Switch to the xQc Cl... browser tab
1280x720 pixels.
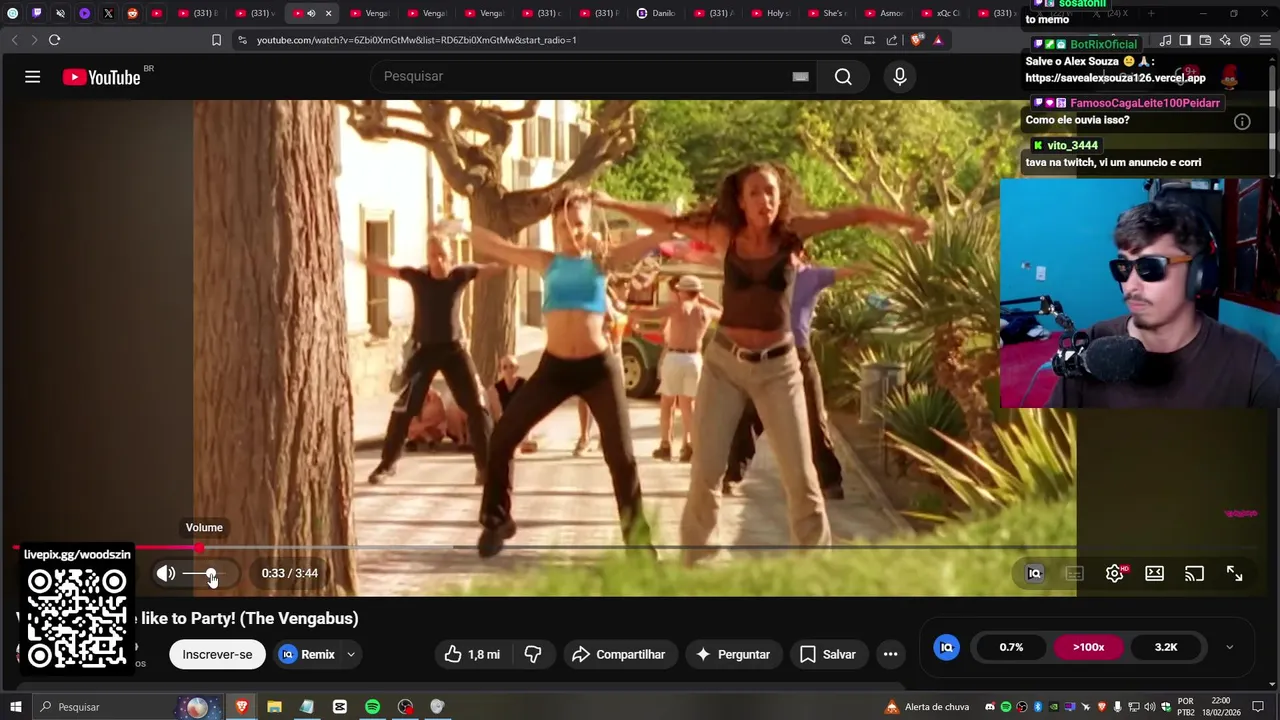[x=940, y=13]
